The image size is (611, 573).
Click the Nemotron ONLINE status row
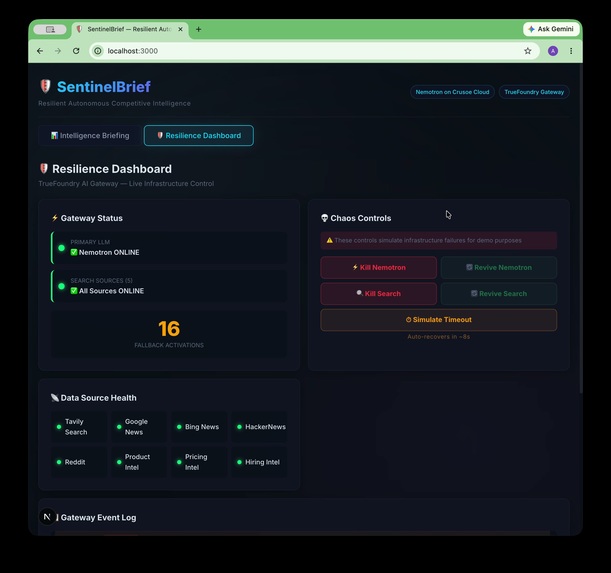click(x=169, y=248)
